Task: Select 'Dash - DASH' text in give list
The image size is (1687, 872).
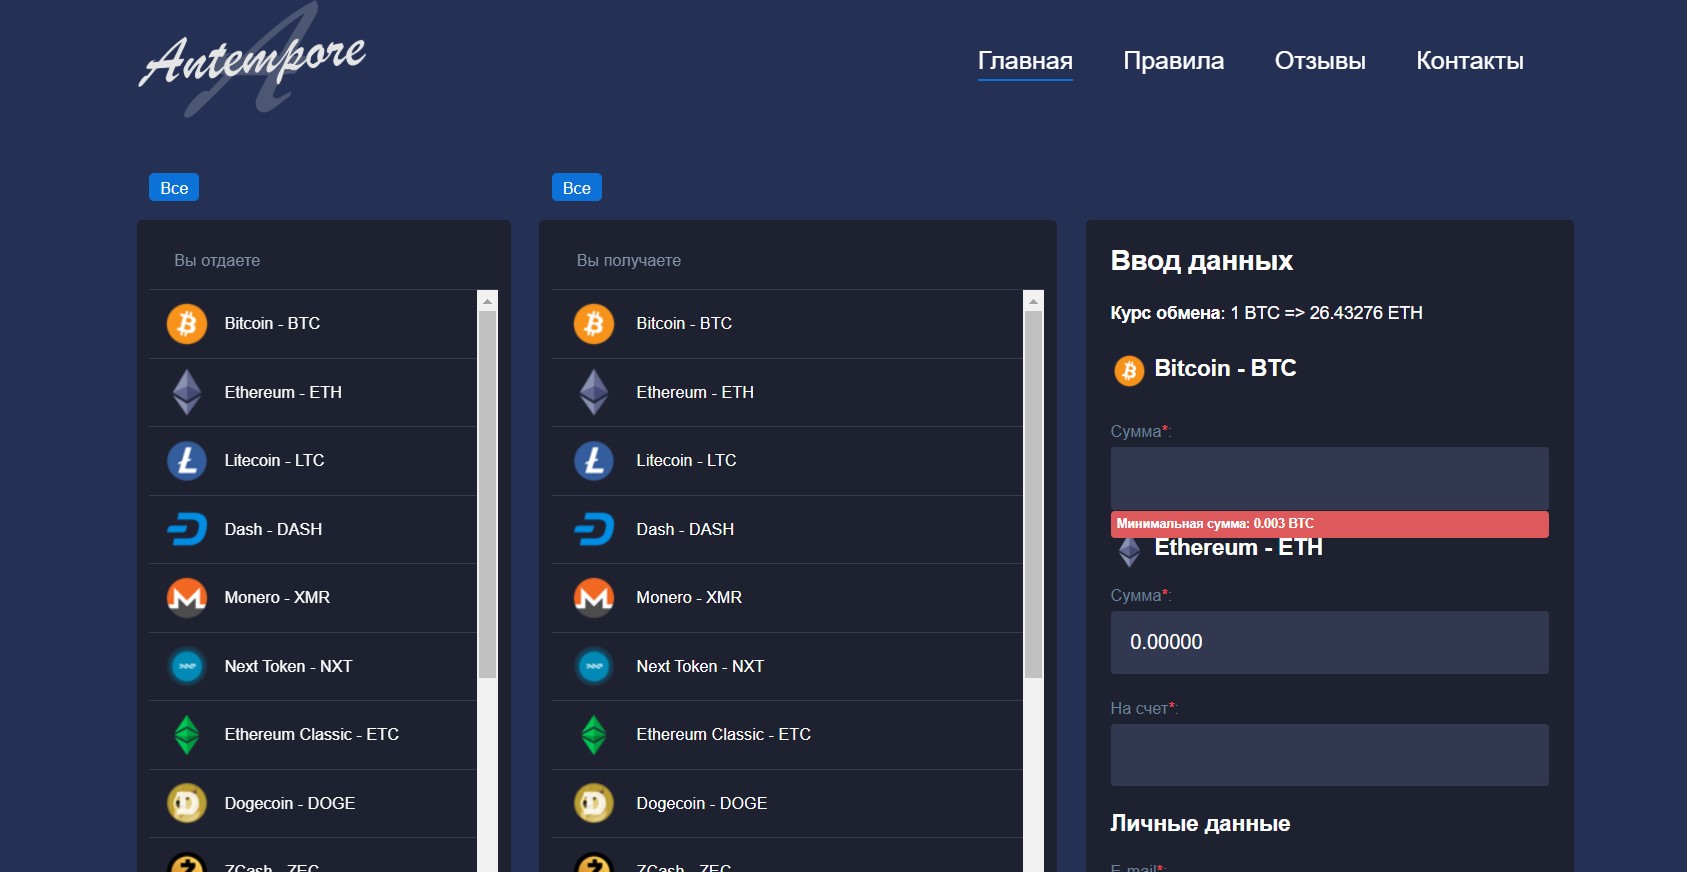Action: [273, 529]
